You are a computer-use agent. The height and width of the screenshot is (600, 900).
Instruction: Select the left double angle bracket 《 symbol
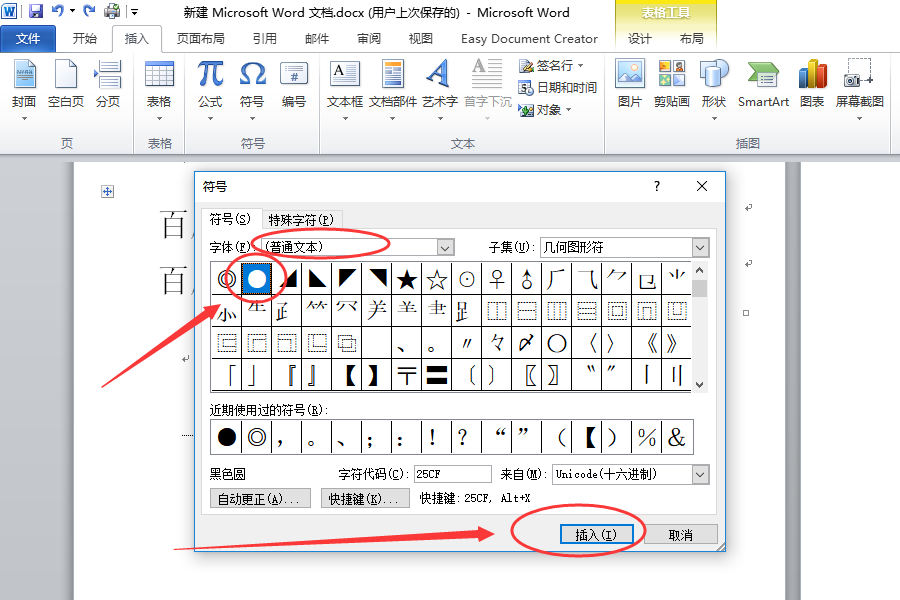point(647,343)
